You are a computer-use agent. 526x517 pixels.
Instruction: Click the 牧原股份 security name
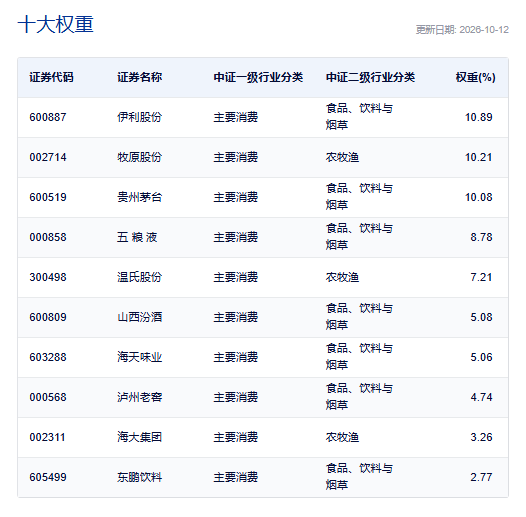(140, 157)
